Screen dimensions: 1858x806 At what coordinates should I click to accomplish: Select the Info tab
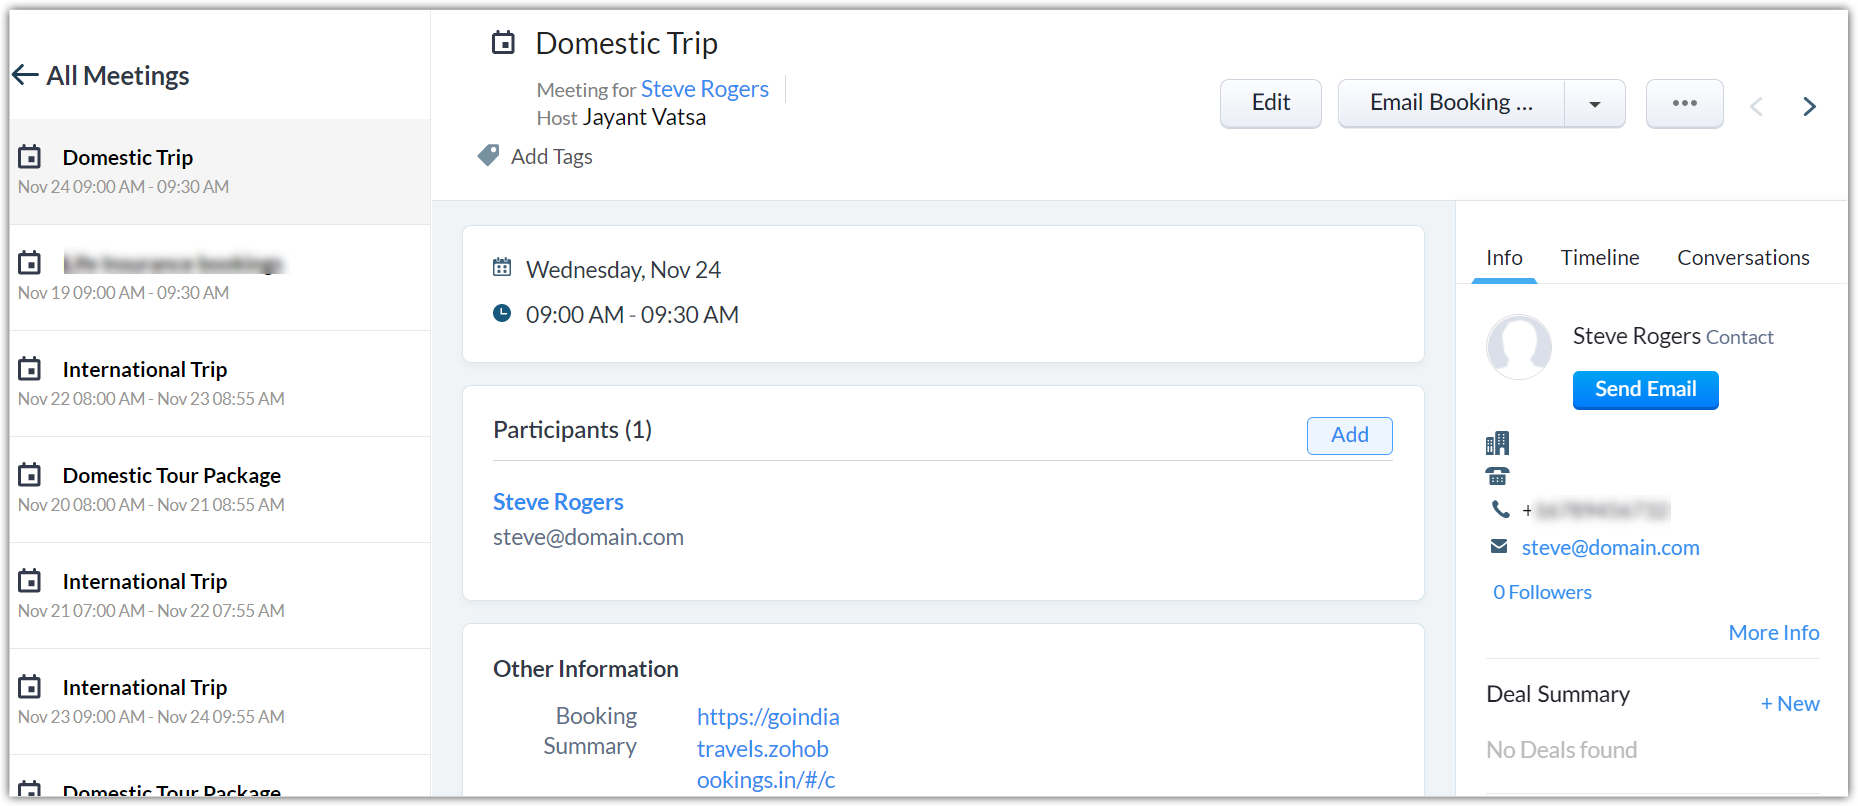[1503, 258]
